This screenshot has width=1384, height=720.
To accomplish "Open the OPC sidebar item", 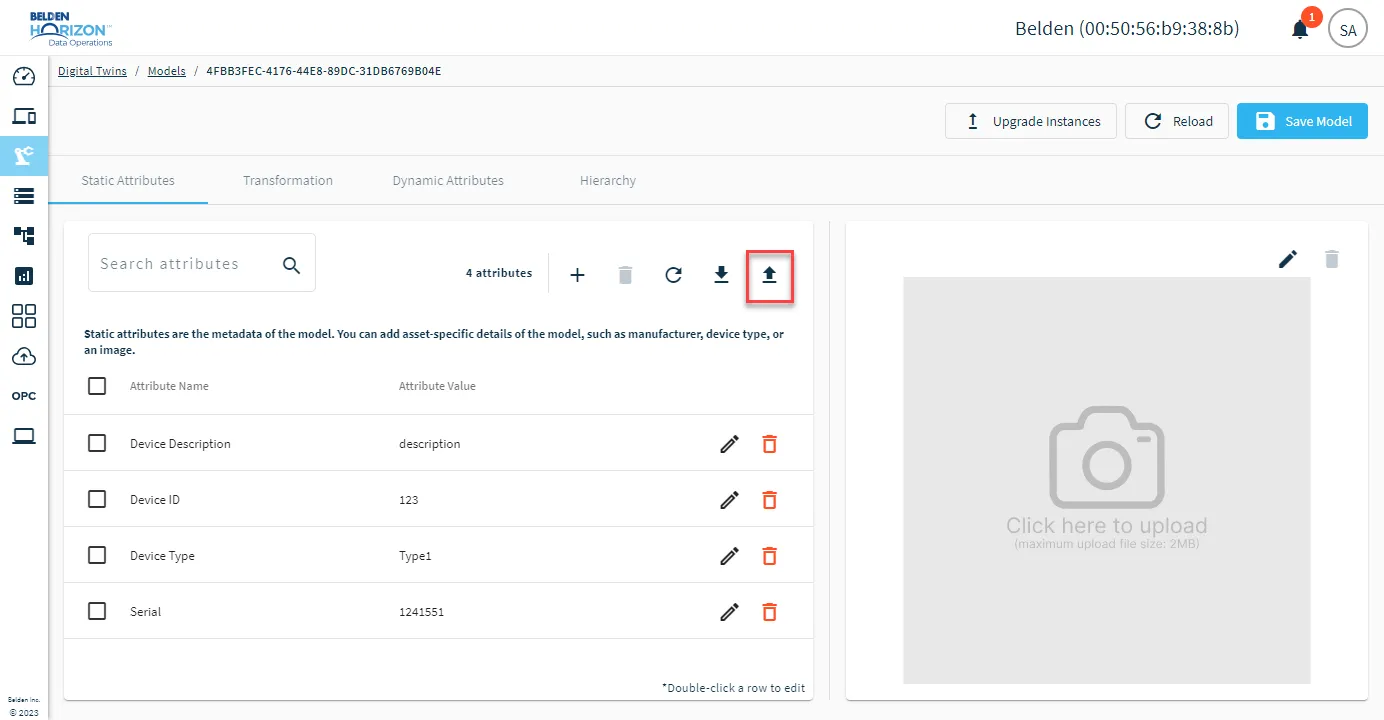I will coord(24,396).
